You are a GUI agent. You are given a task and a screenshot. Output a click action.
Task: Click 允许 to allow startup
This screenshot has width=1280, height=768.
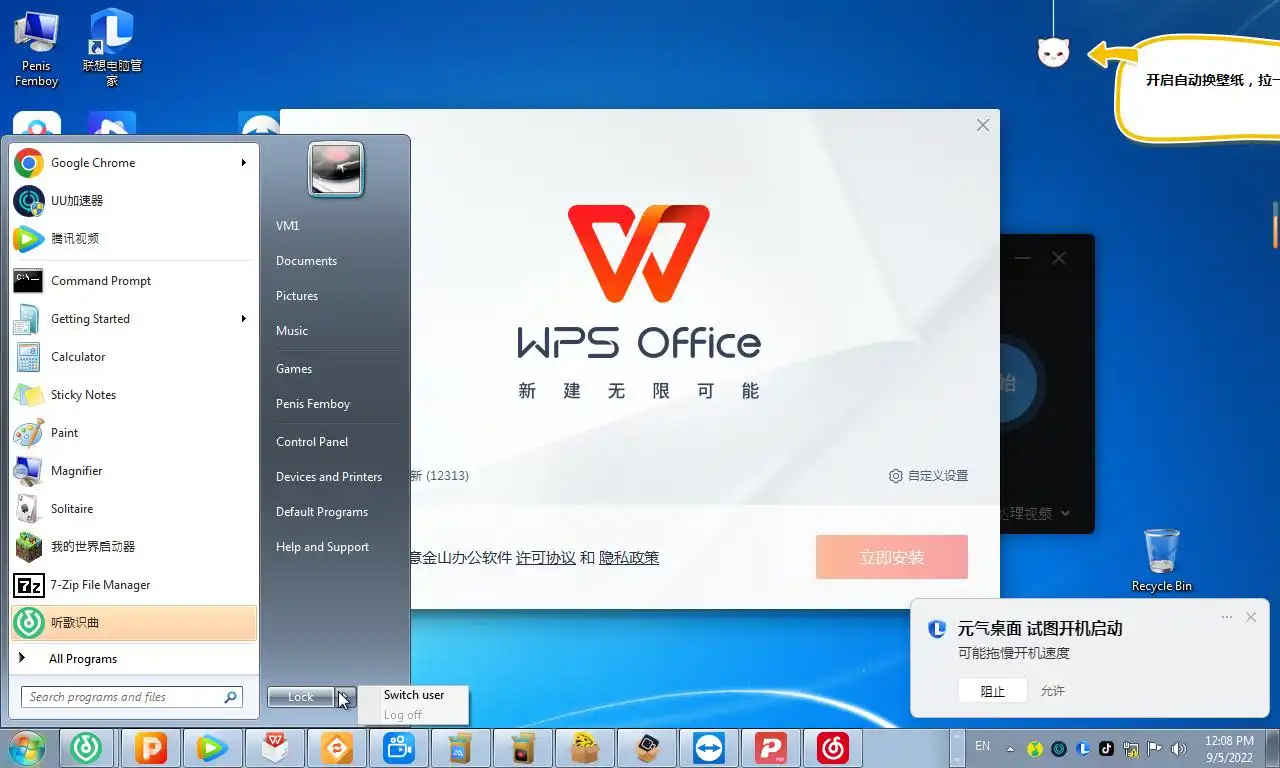coord(1053,691)
